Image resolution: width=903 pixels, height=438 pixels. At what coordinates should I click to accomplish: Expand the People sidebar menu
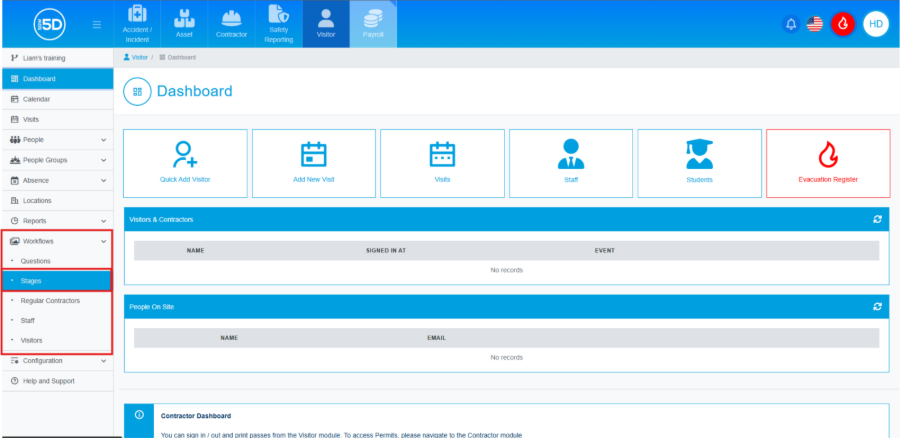[x=57, y=139]
